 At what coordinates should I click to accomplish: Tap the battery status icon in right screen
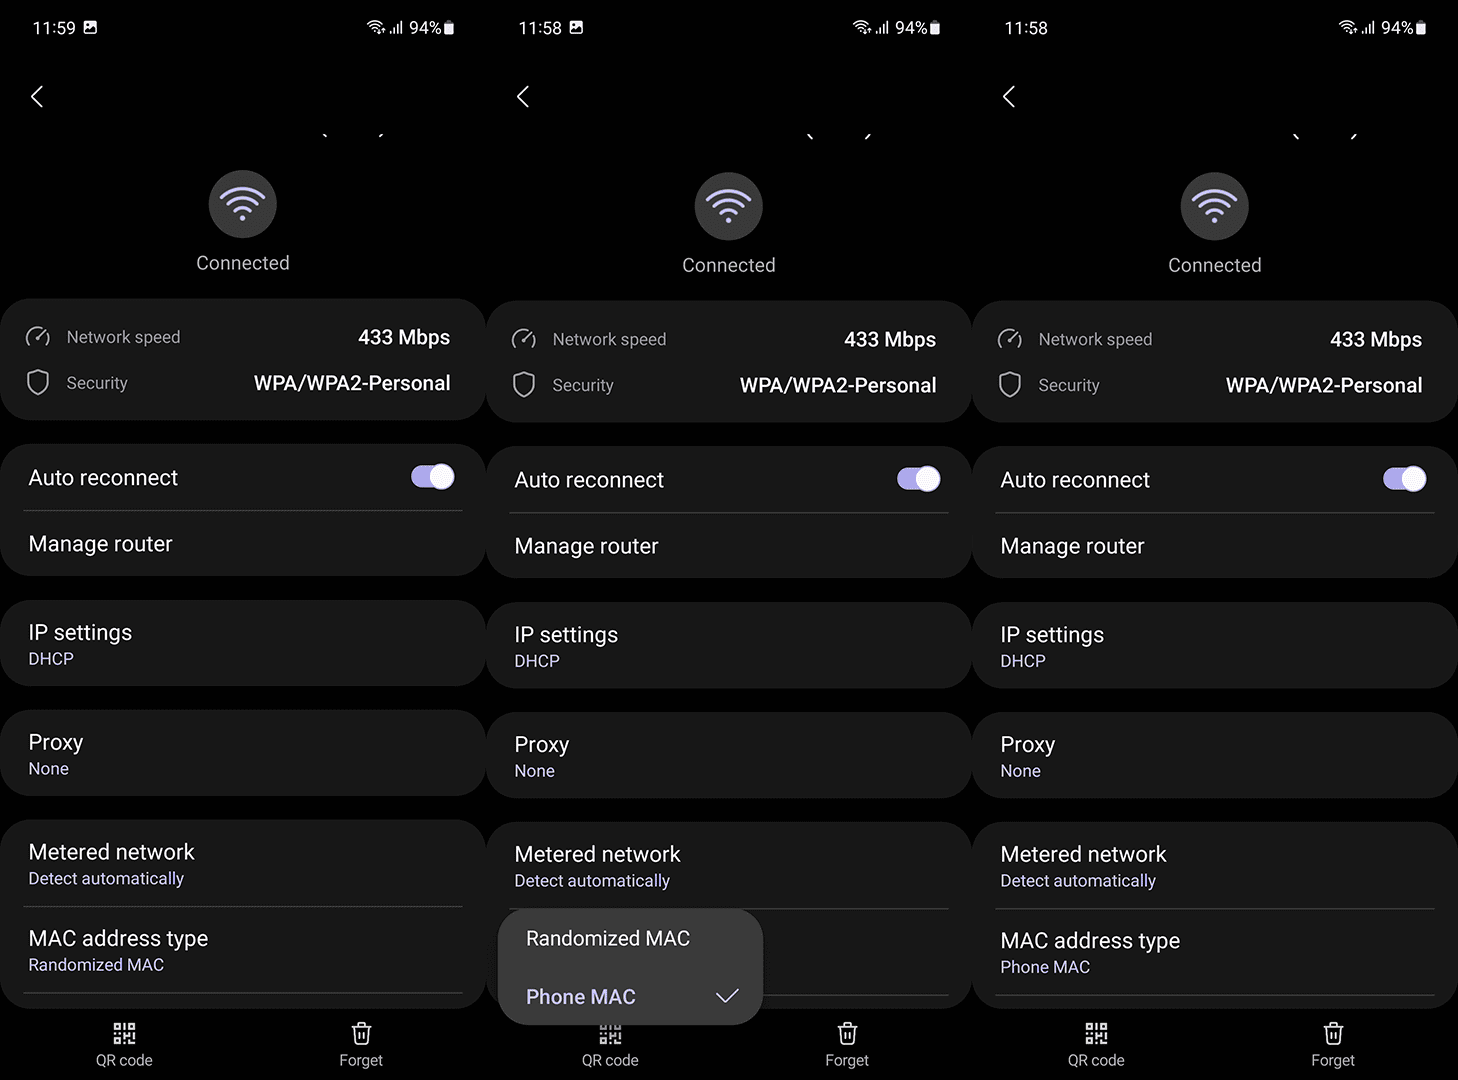(x=1421, y=28)
